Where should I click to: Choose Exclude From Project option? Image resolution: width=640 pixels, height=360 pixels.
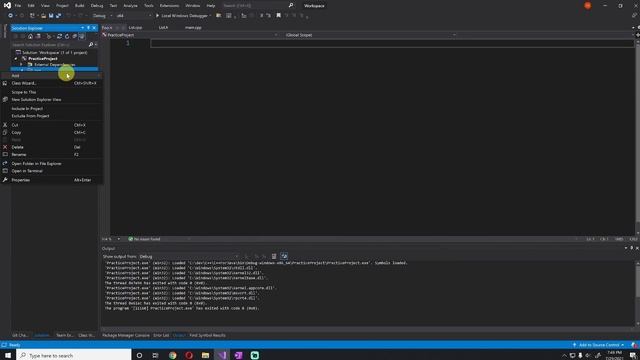click(51, 116)
